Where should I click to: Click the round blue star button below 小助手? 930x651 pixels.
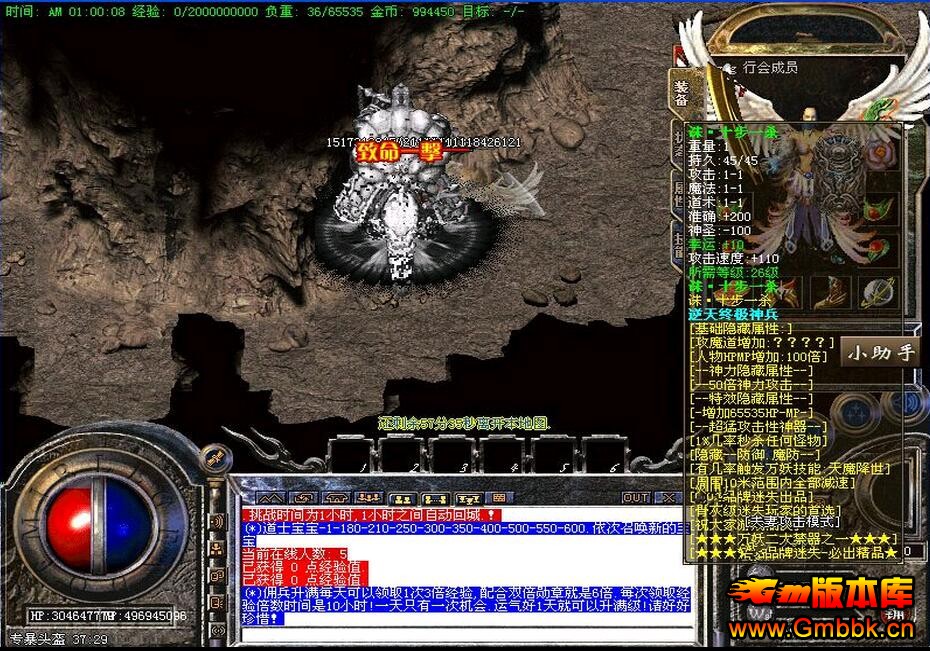click(x=858, y=411)
